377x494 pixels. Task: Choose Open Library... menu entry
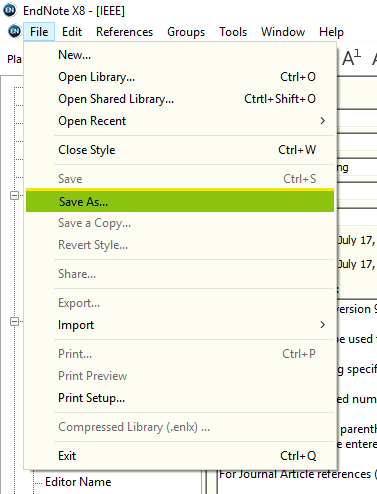tap(180, 77)
